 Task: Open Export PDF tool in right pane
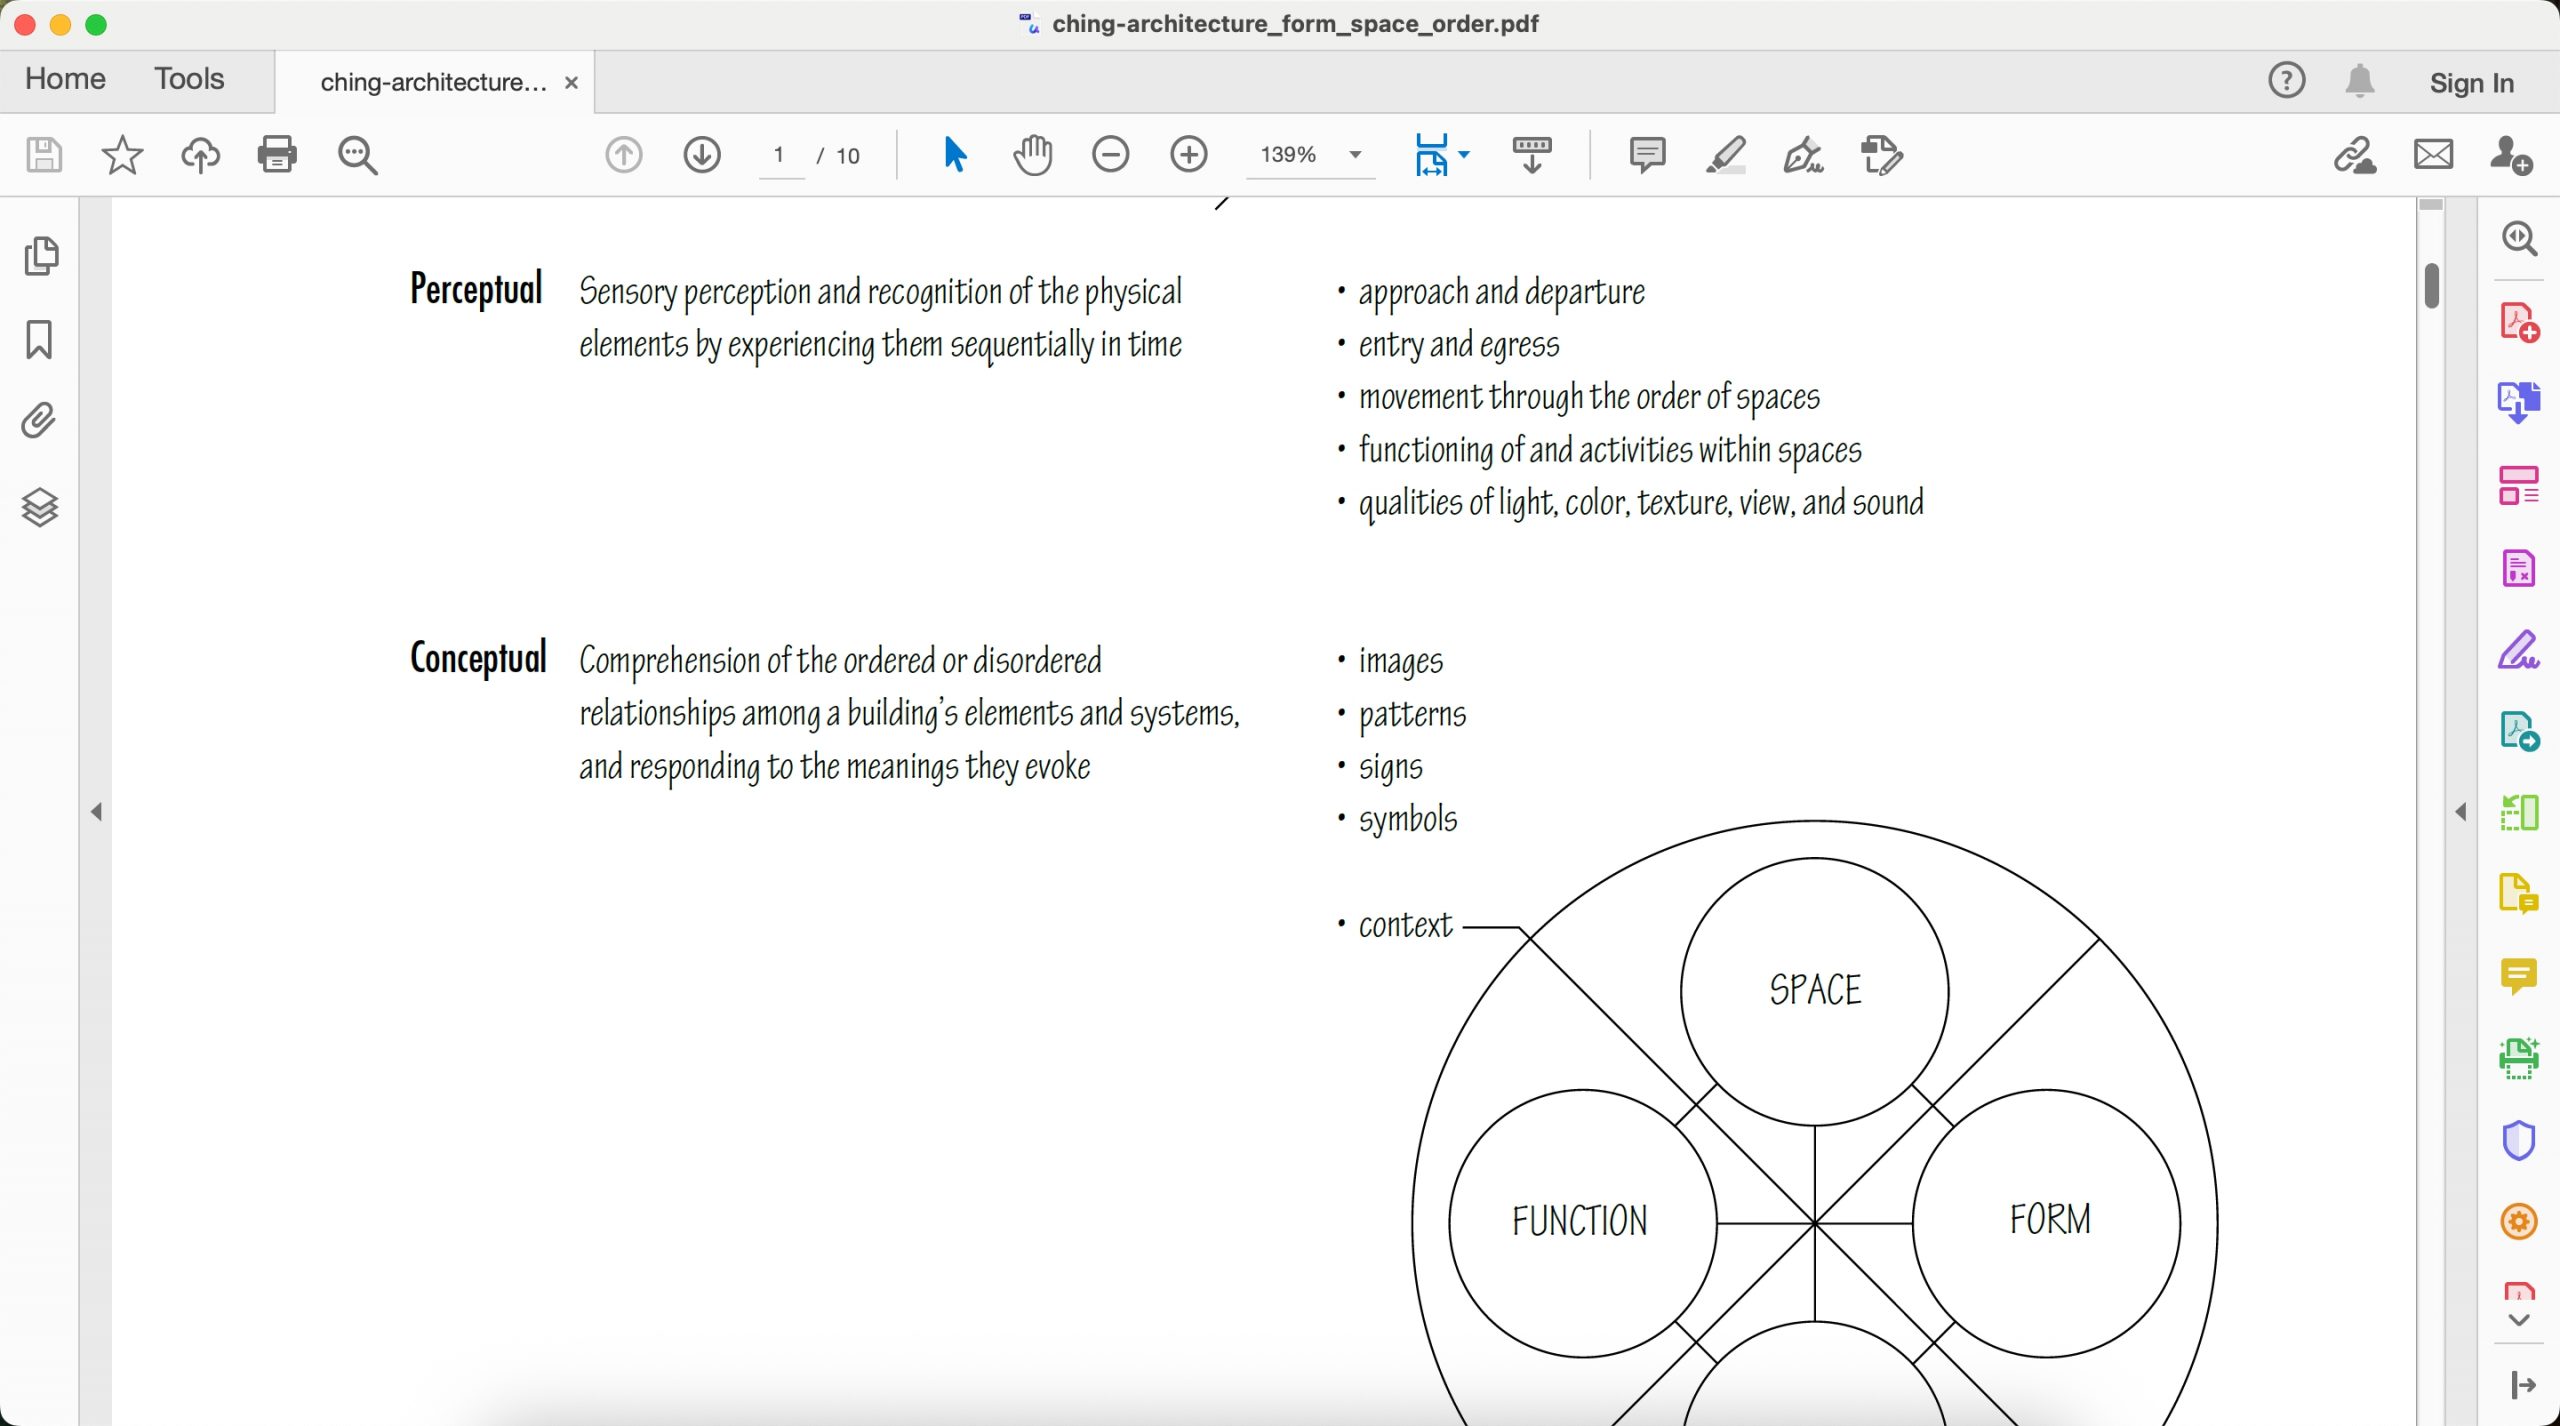(2519, 403)
